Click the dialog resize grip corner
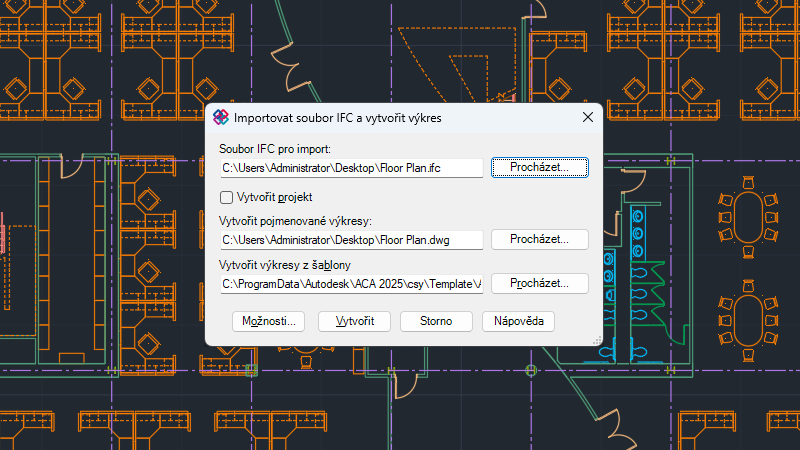This screenshot has width=800, height=450. click(598, 342)
